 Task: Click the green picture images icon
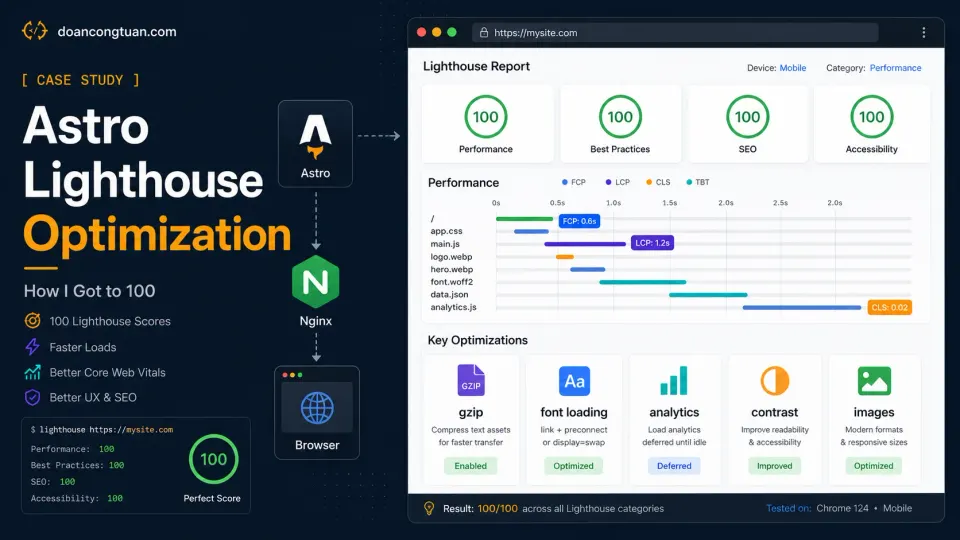(x=874, y=381)
